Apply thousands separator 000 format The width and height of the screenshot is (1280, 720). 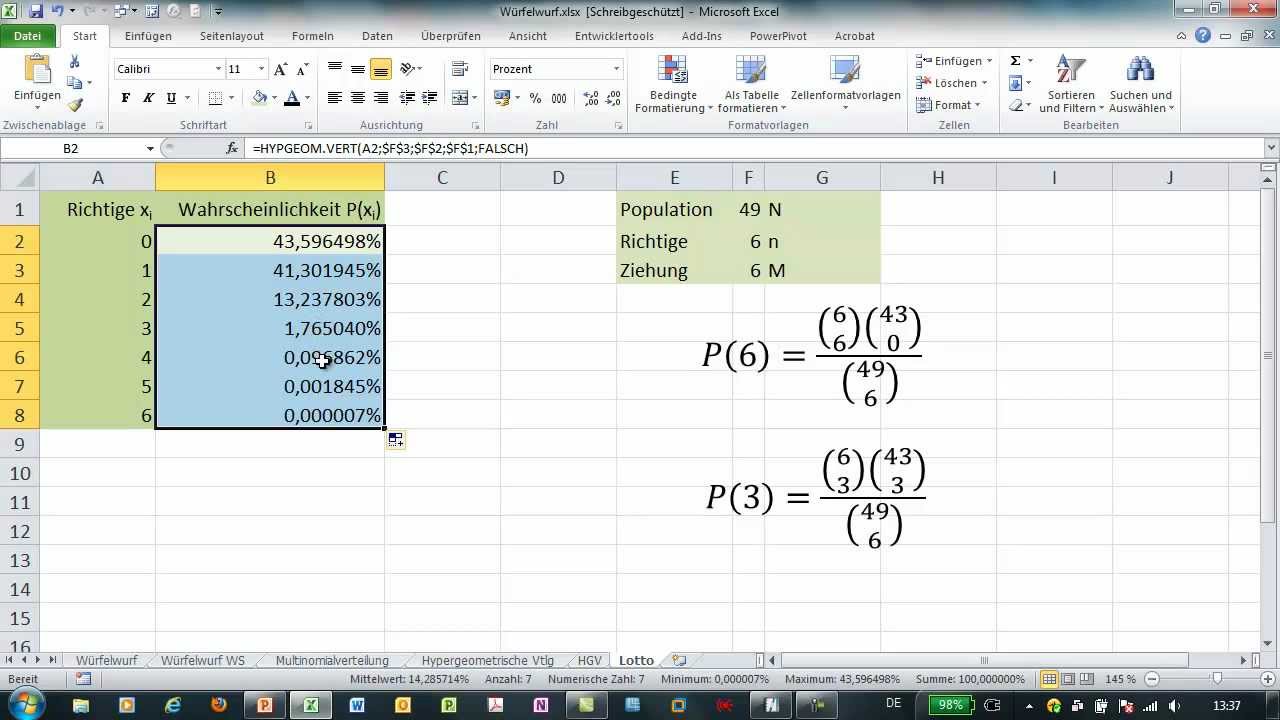(558, 98)
